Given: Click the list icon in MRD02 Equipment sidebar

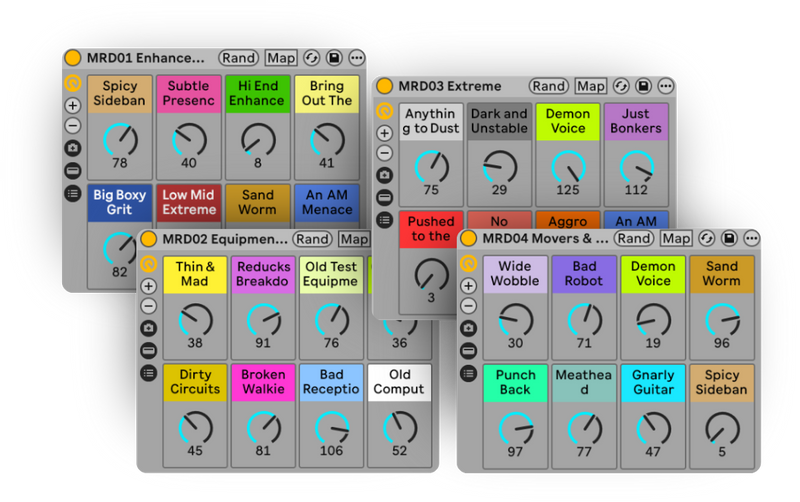Looking at the screenshot, I should 148,372.
